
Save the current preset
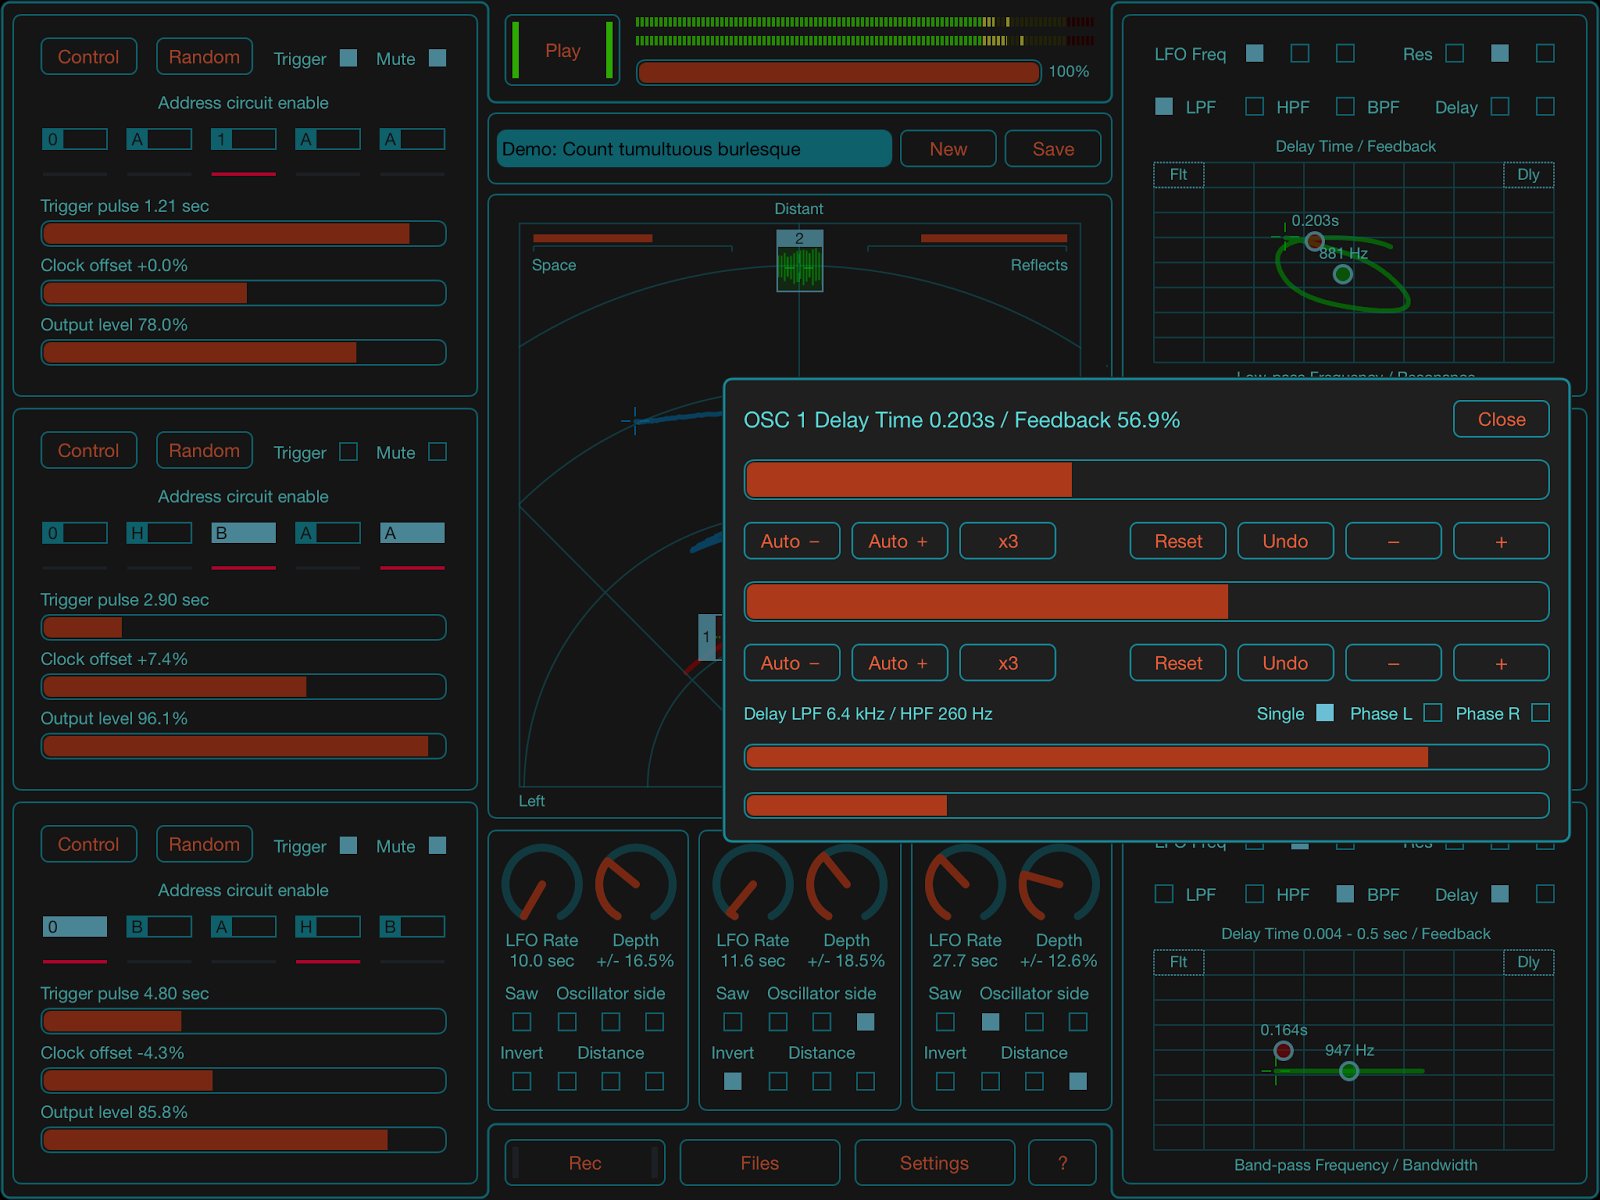coord(1053,149)
